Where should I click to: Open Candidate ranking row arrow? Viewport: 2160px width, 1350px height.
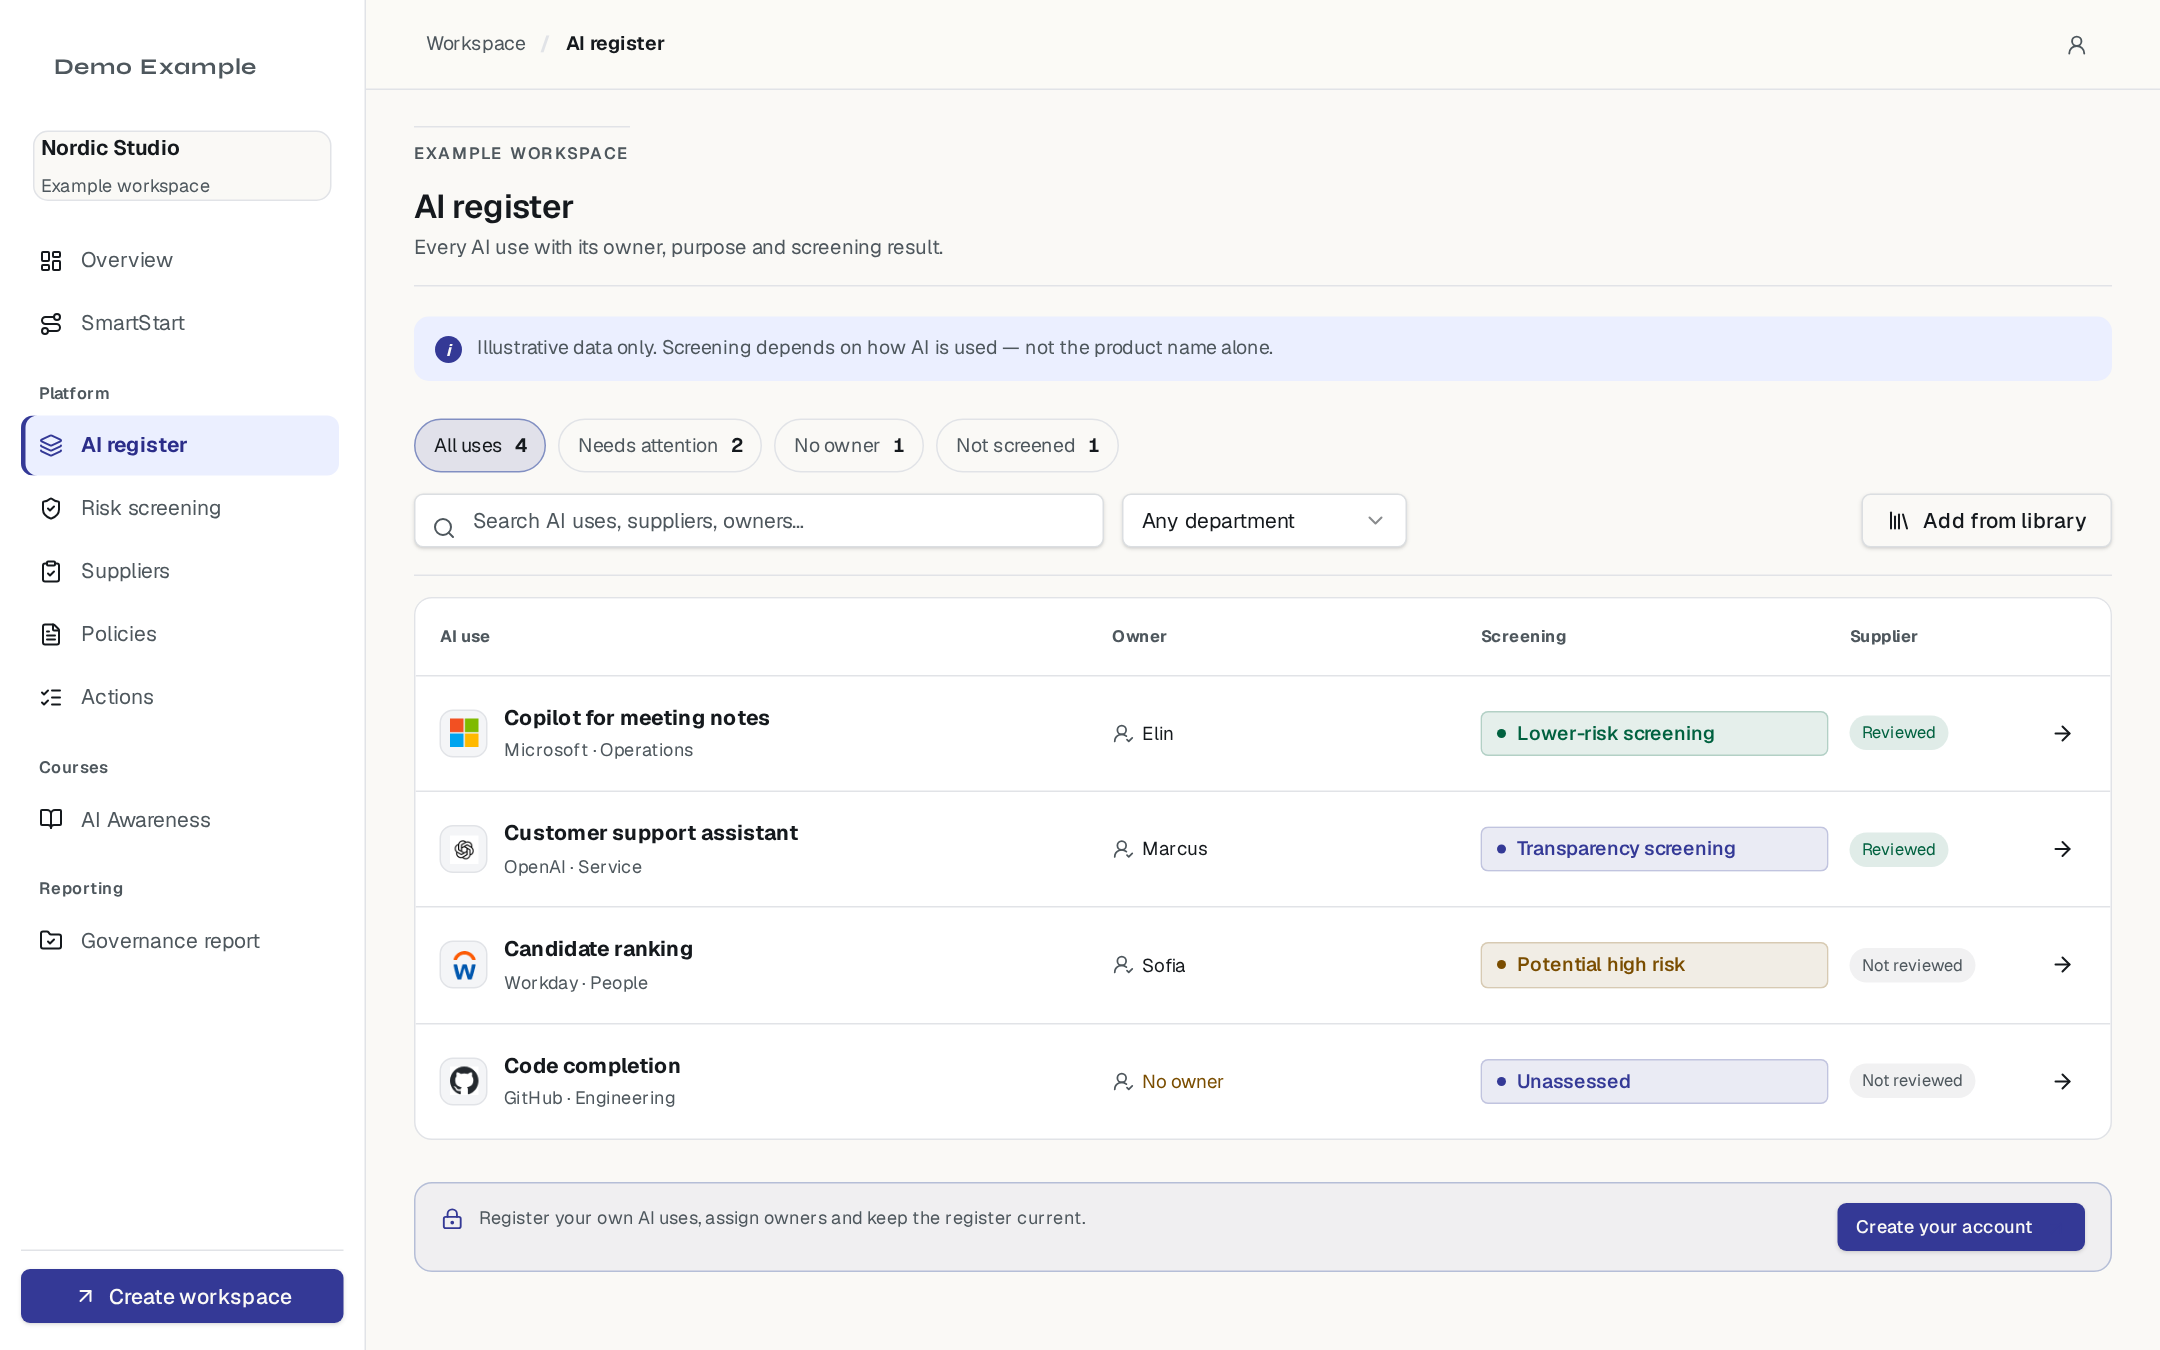pyautogui.click(x=2062, y=965)
